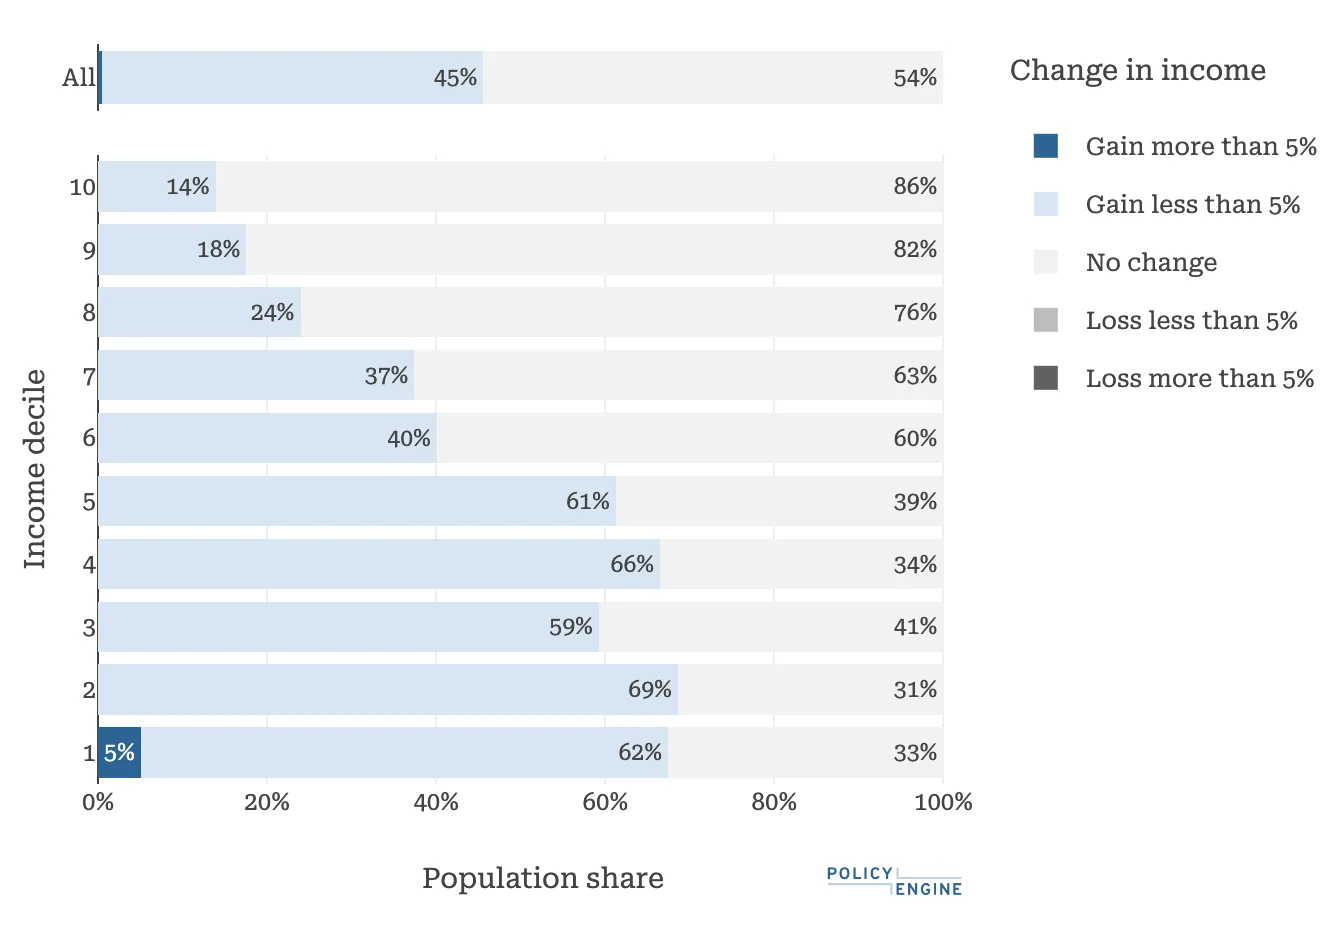Click the Gain more than 5% swatch
Screen dimensions: 1332x932
coord(1045,146)
